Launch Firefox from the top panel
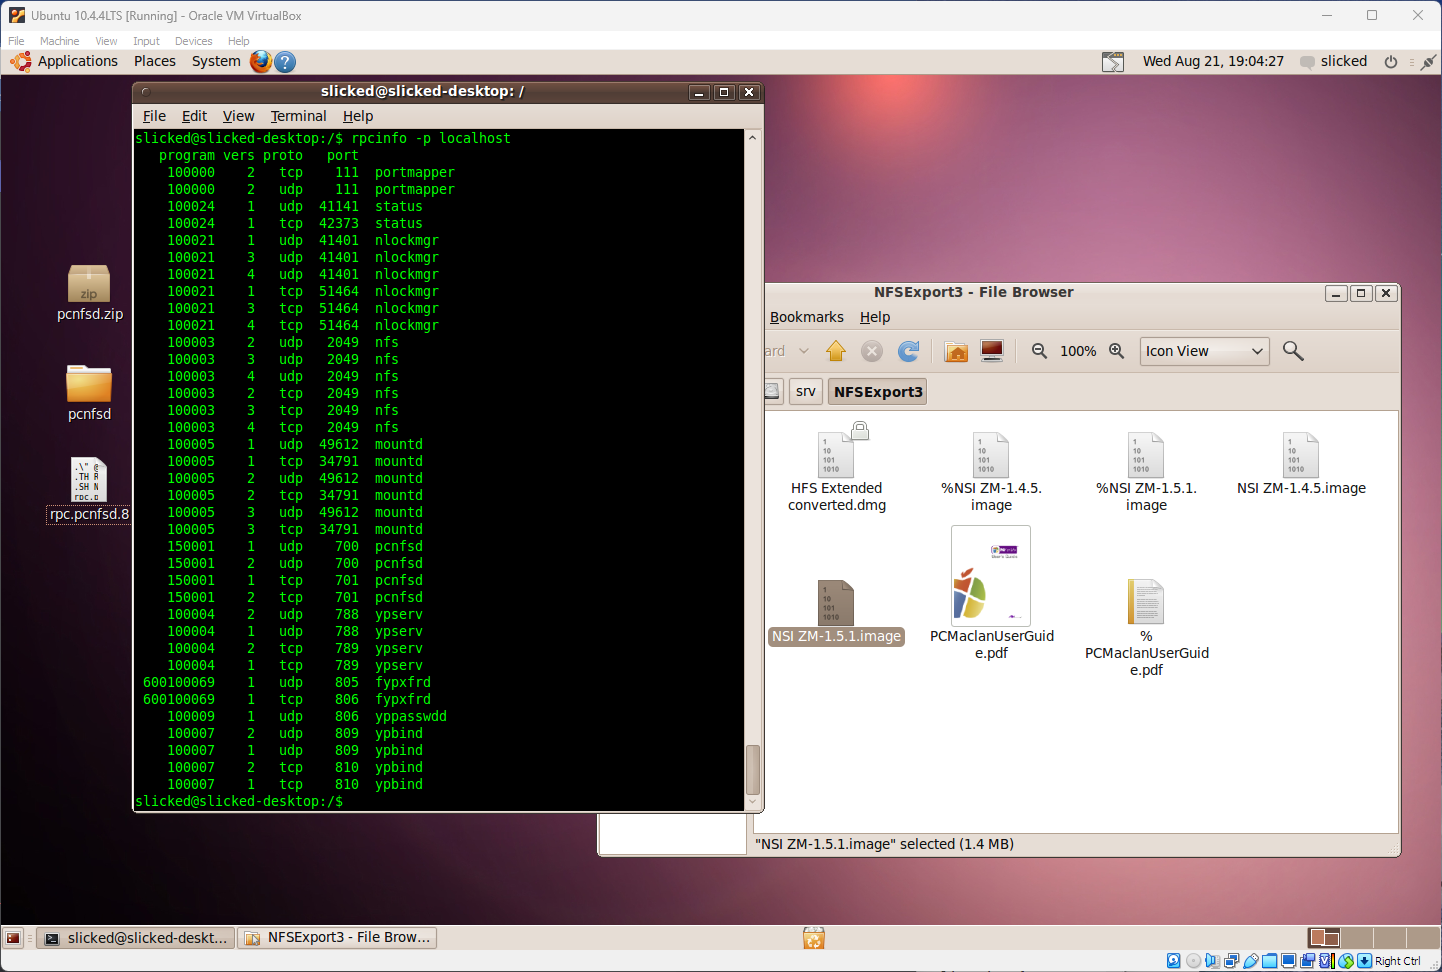Viewport: 1442px width, 972px height. (261, 62)
